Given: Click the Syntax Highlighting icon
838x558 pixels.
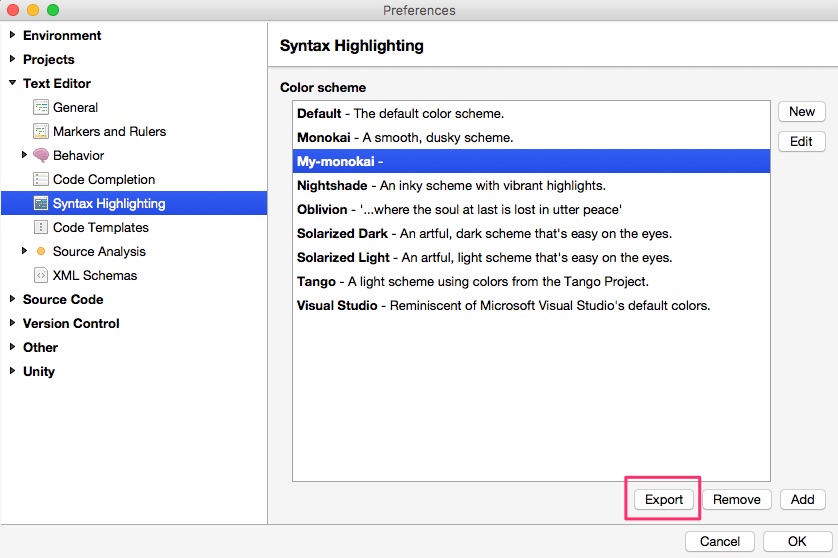Looking at the screenshot, I should [41, 204].
